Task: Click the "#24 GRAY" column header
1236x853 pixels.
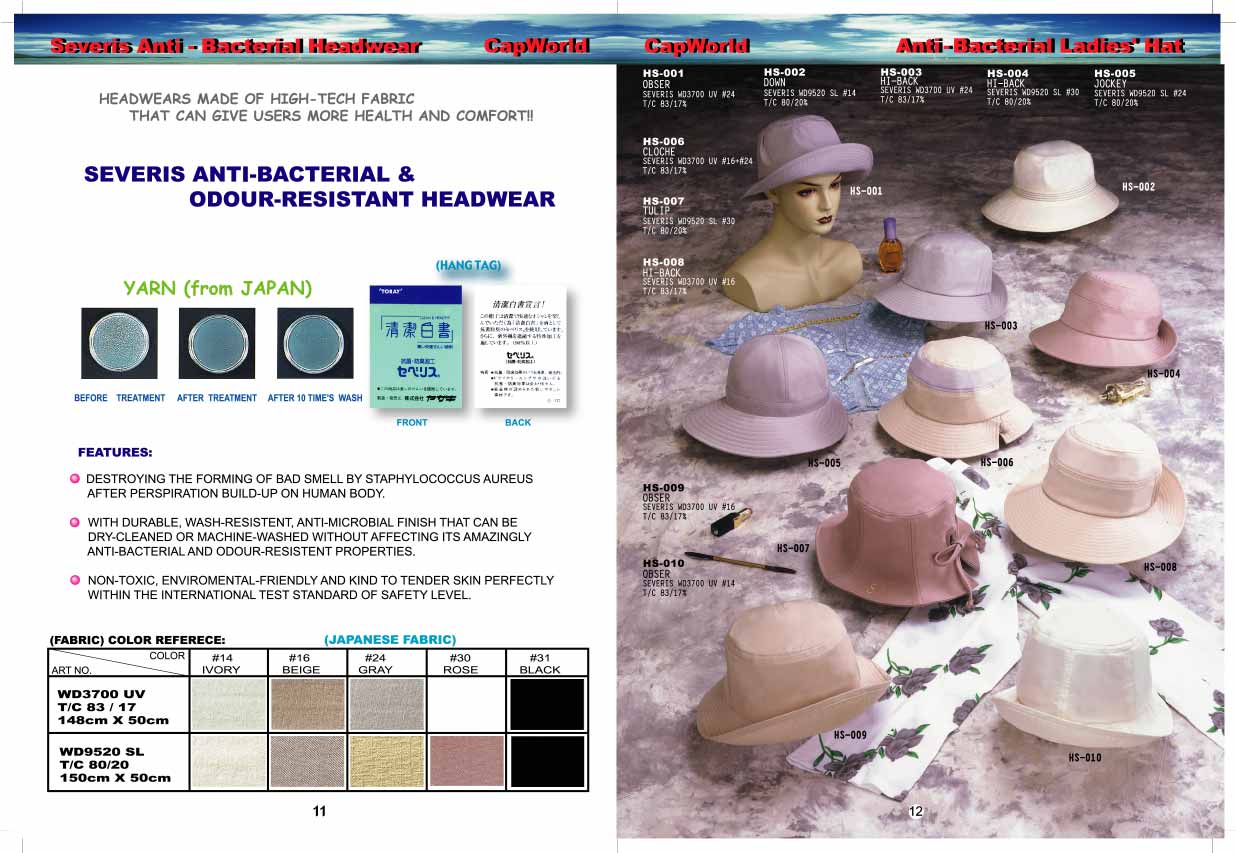Action: [376, 664]
